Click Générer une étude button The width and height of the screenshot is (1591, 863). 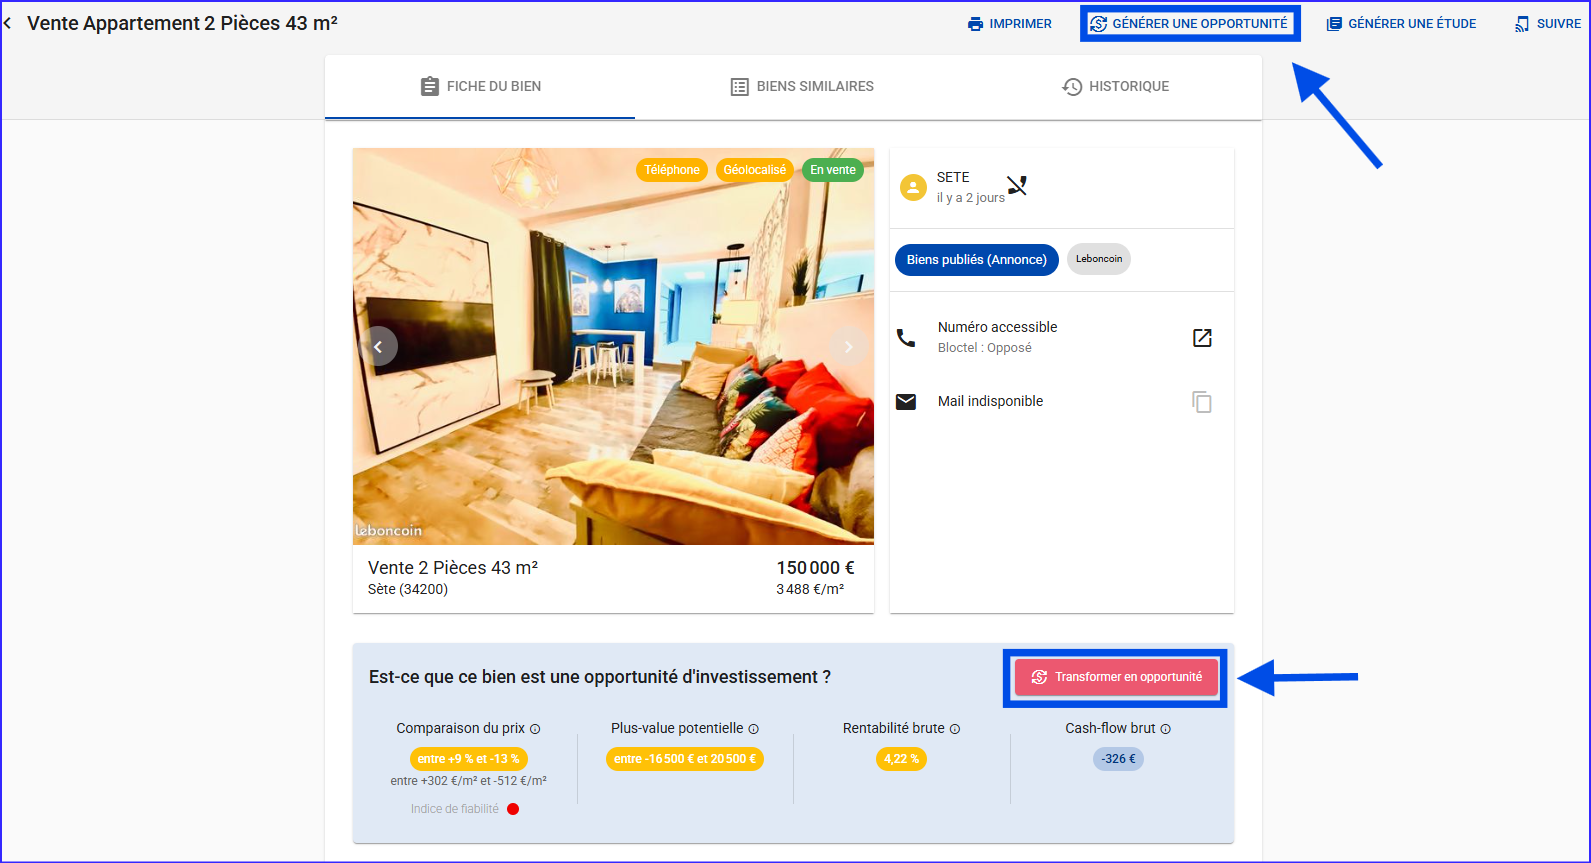[1401, 24]
